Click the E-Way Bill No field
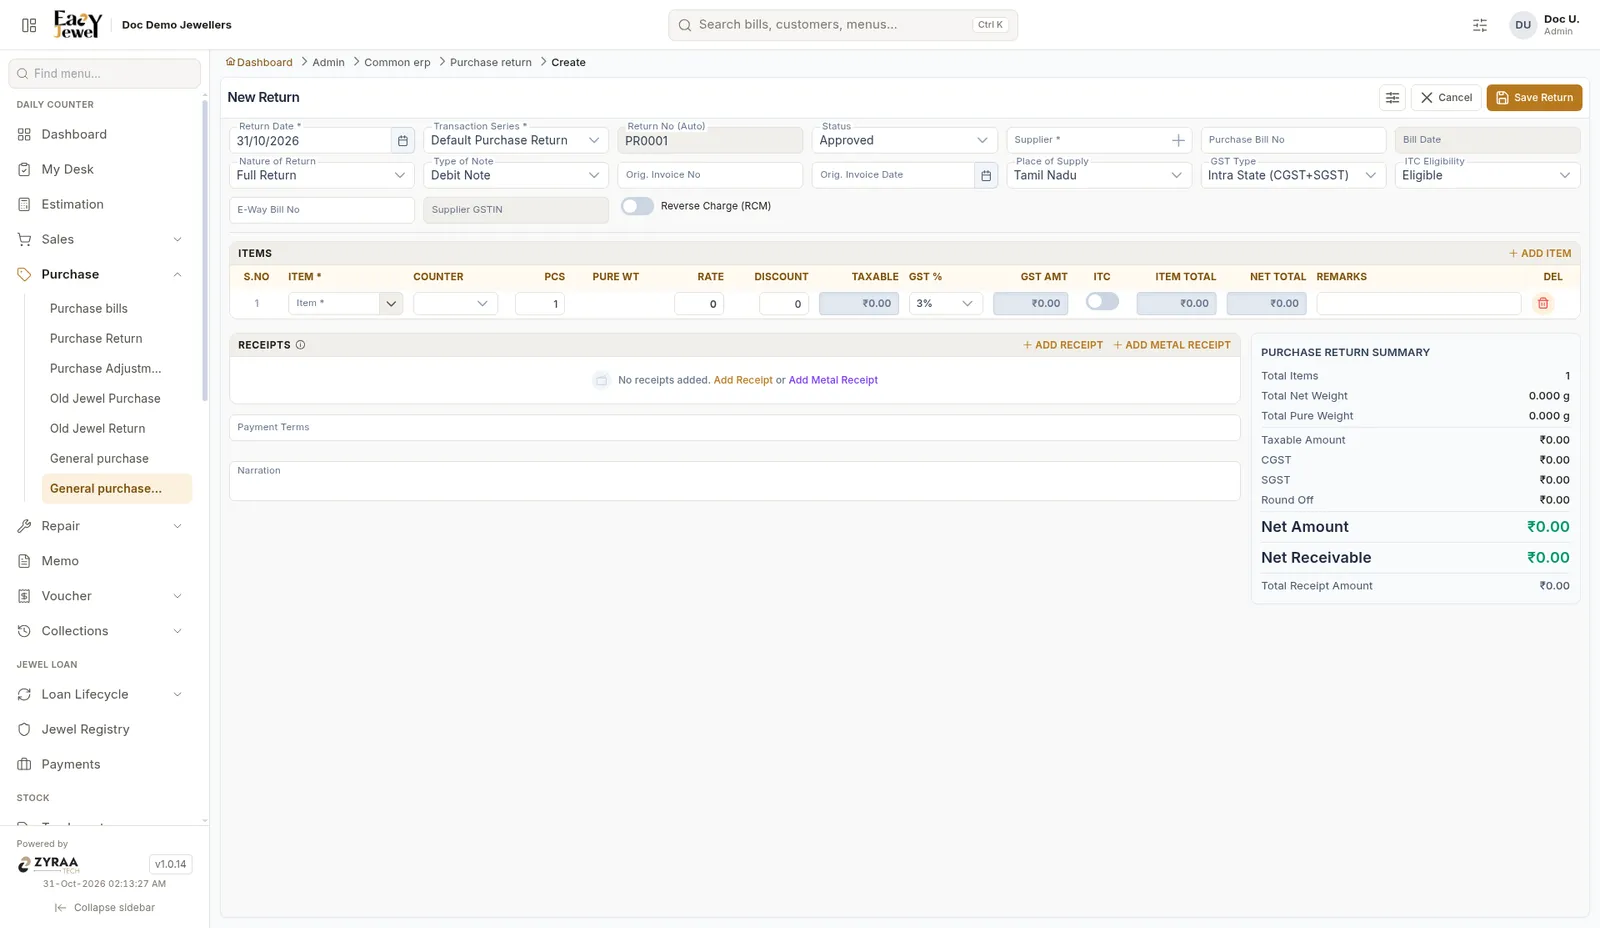1600x928 pixels. coord(321,210)
